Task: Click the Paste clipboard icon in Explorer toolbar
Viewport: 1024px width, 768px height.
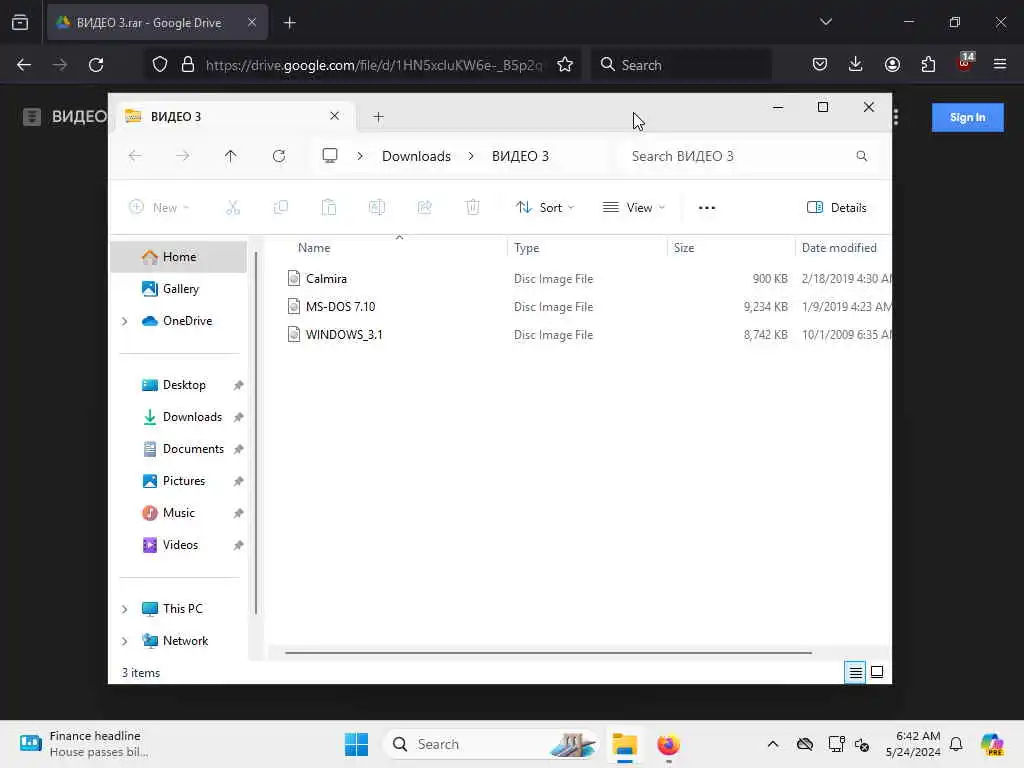Action: (x=328, y=208)
